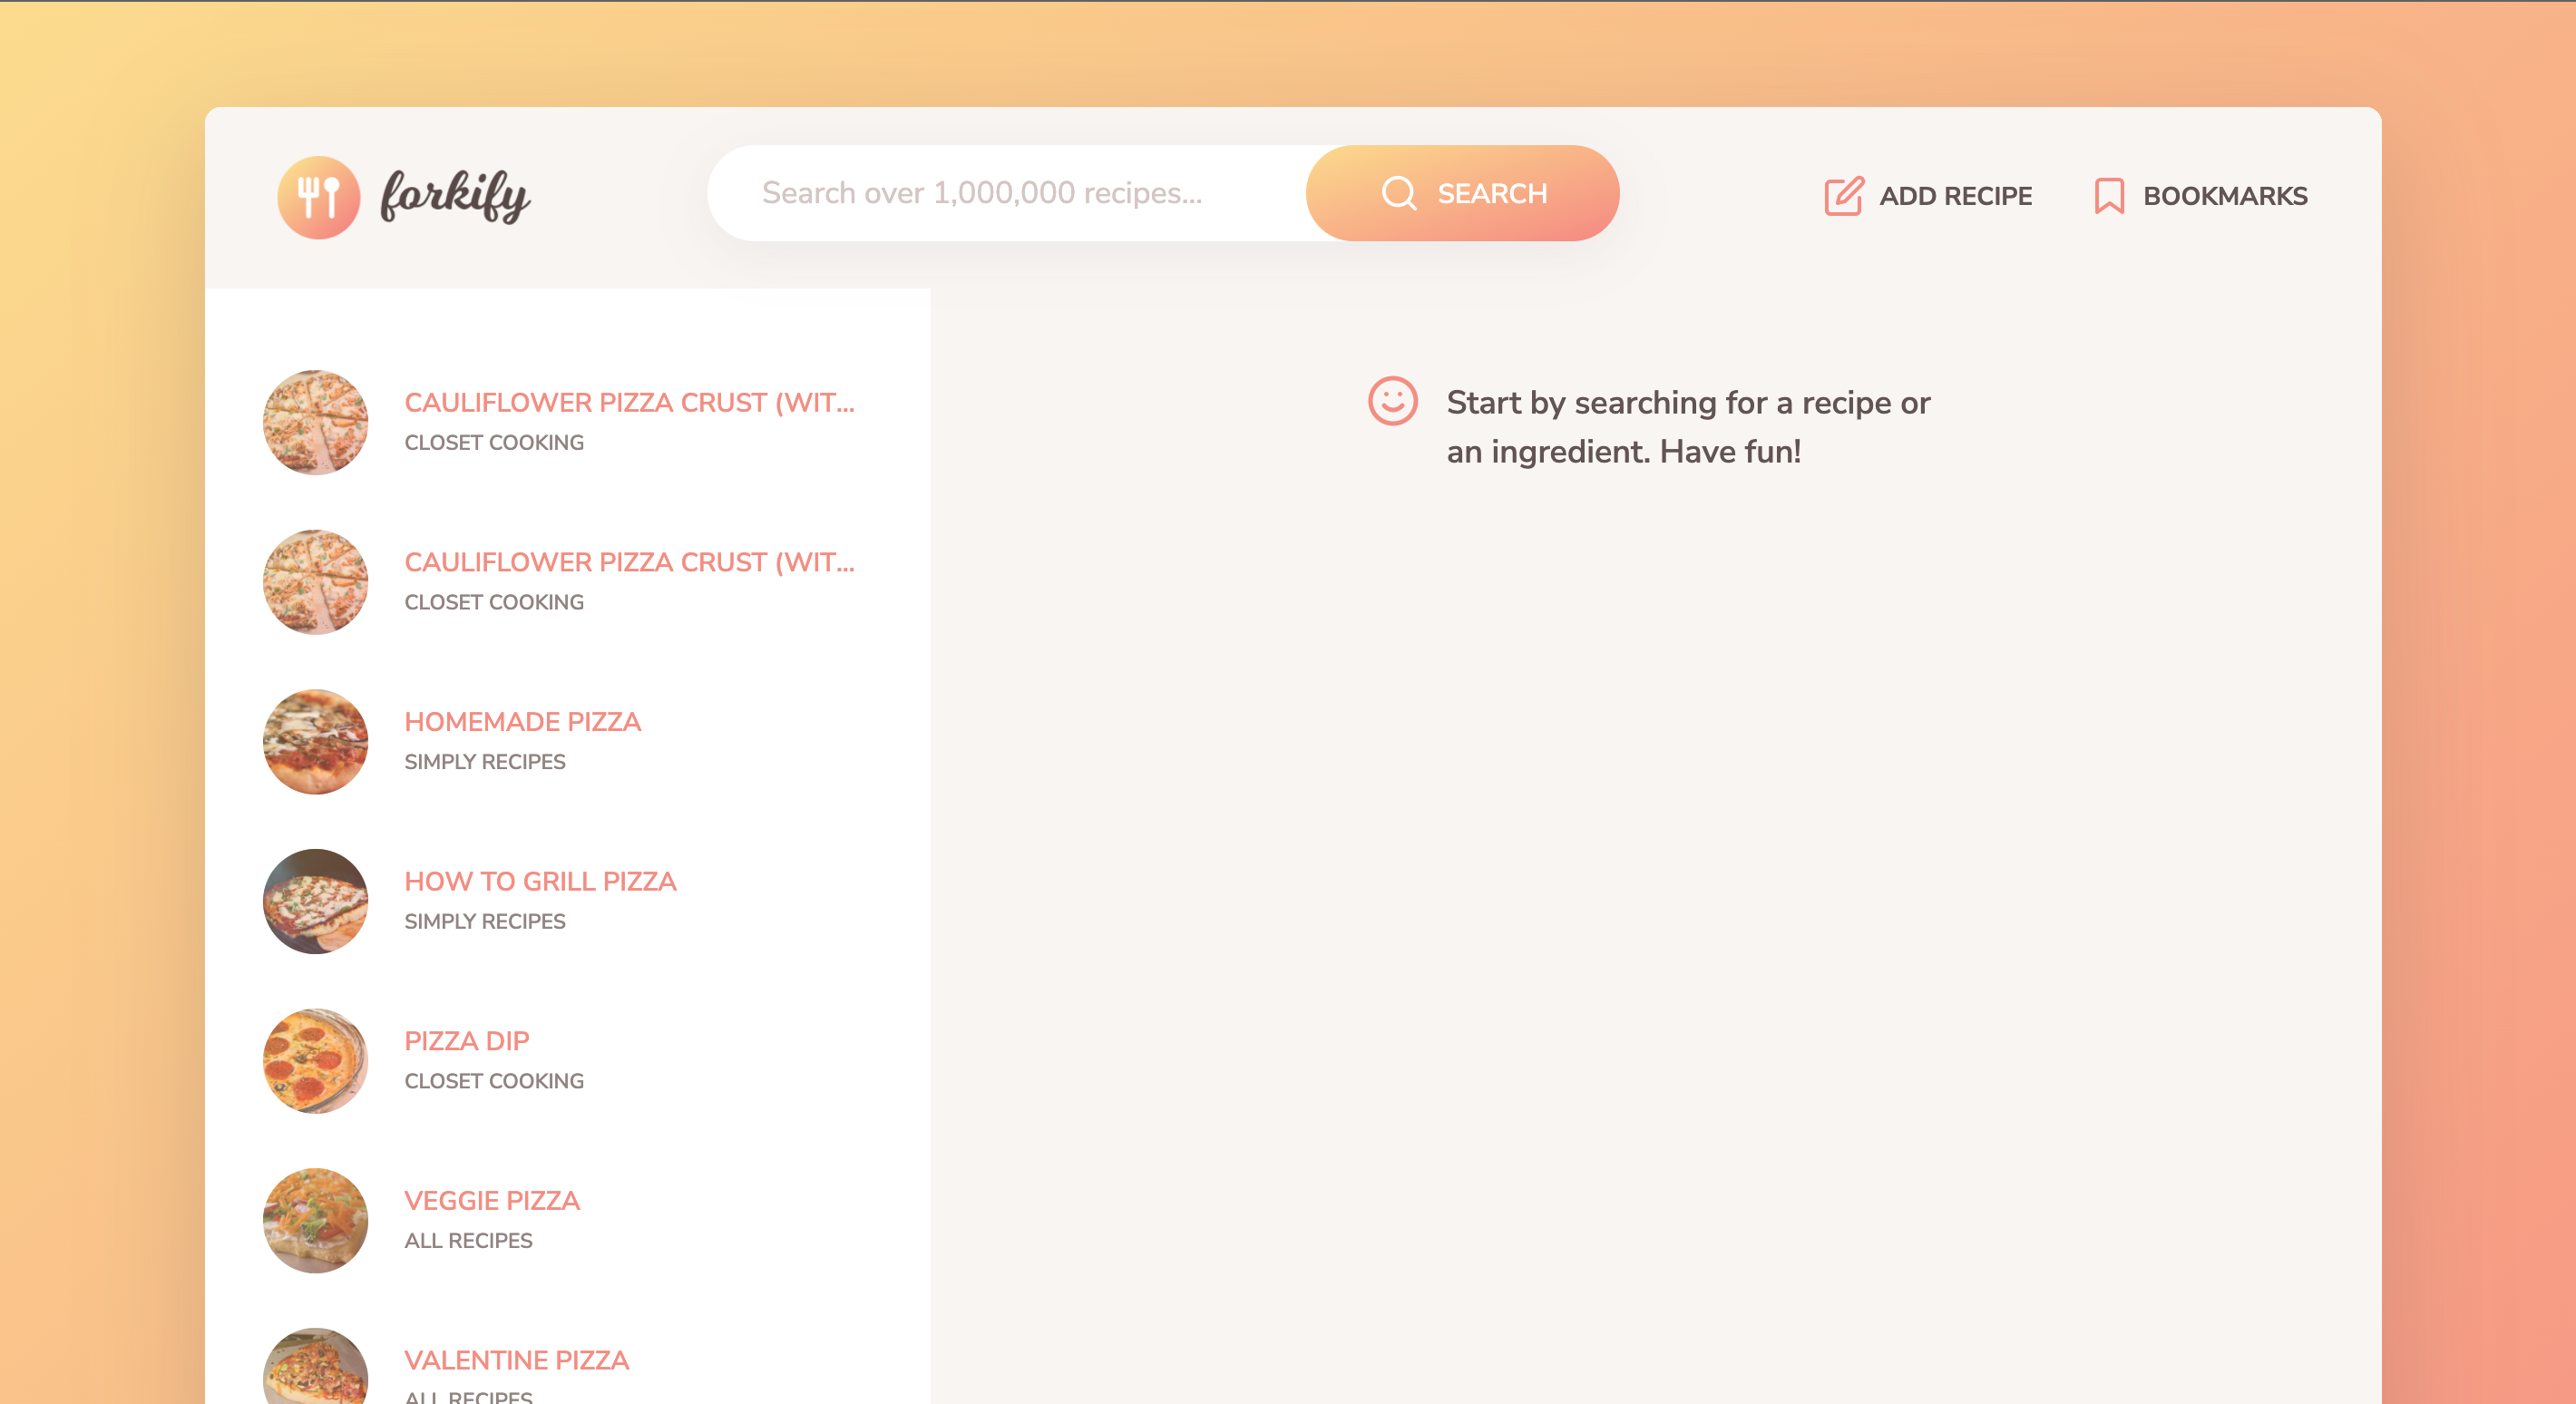Open the Cauliflower Pizza Crust recipe
The image size is (2576, 1404).
pos(629,402)
